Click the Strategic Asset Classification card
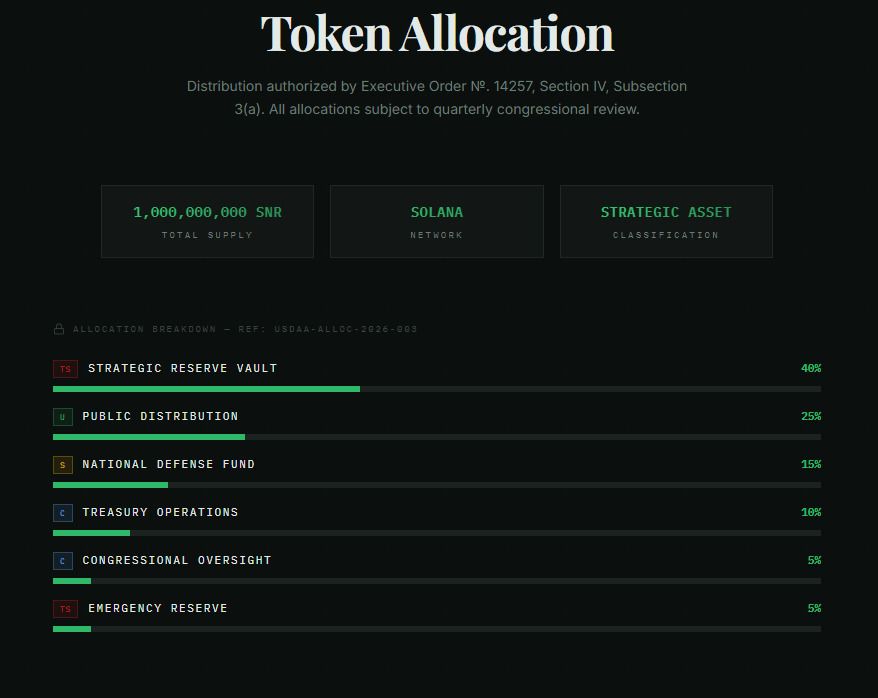Screen dimensions: 878x698 pyautogui.click(x=666, y=221)
